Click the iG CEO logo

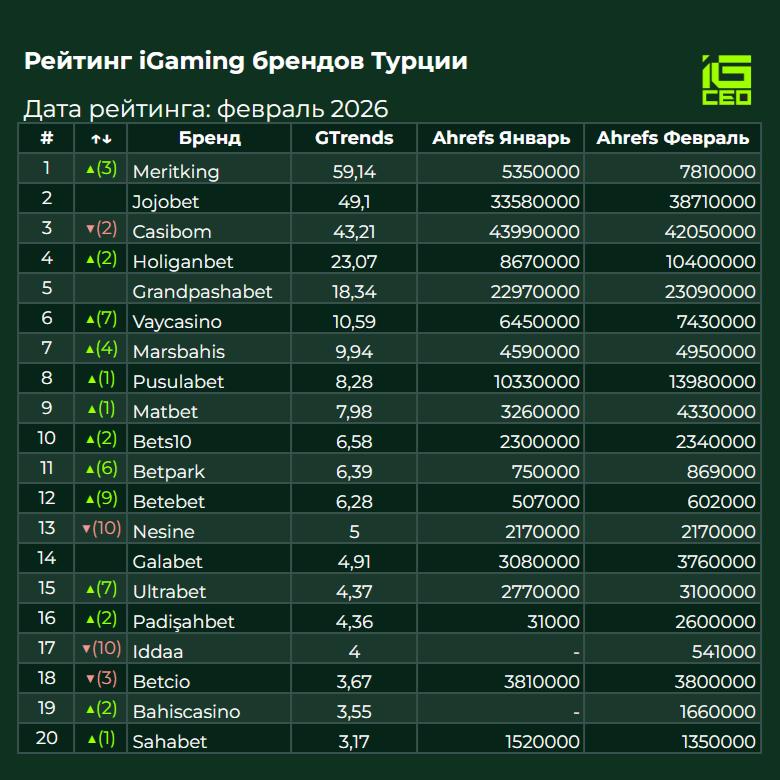click(x=727, y=81)
